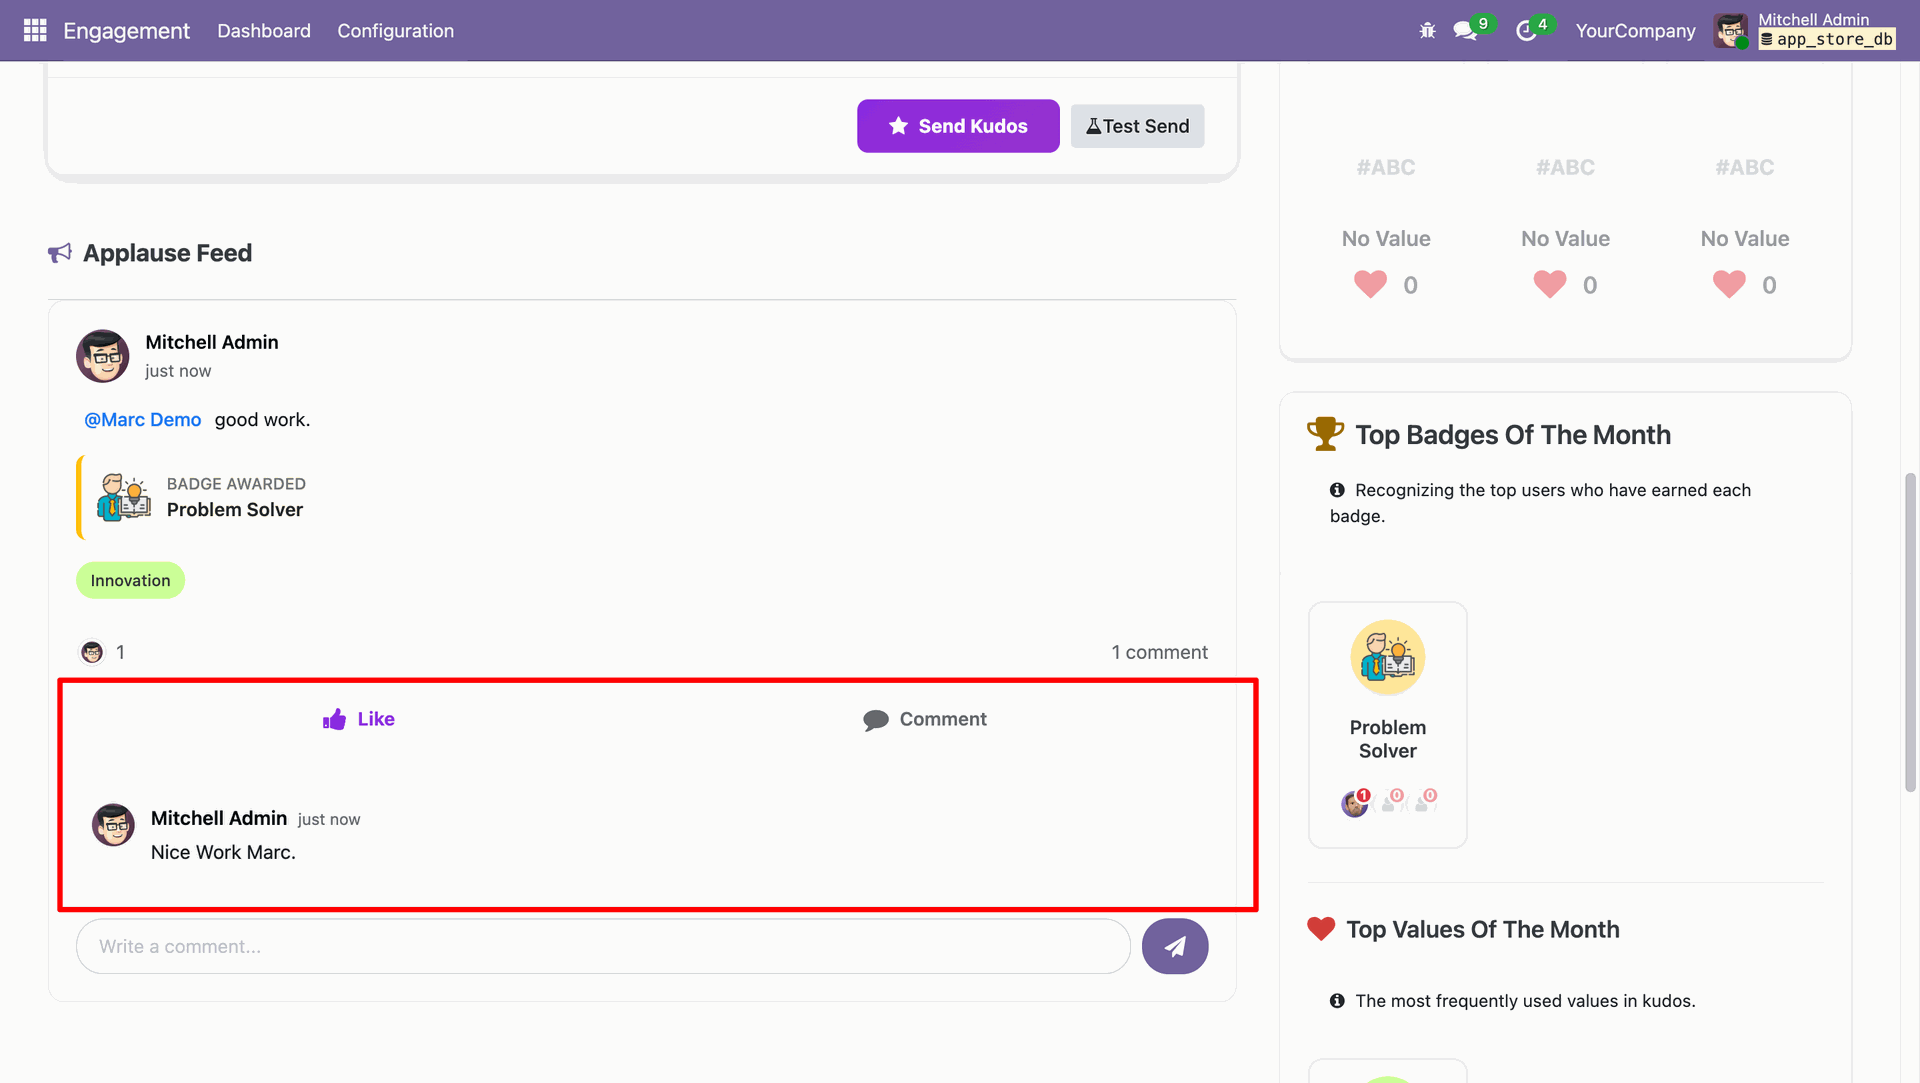
Task: Click the first No Value heart icon
Action: pos(1370,285)
